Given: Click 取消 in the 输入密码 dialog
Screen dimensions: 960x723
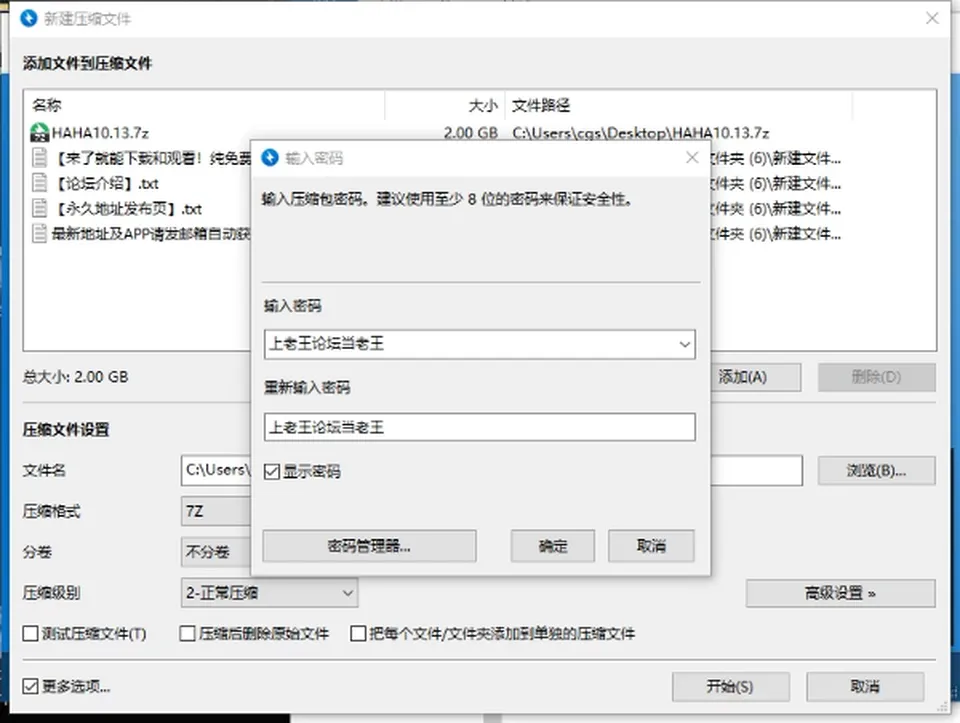Looking at the screenshot, I should pos(651,545).
